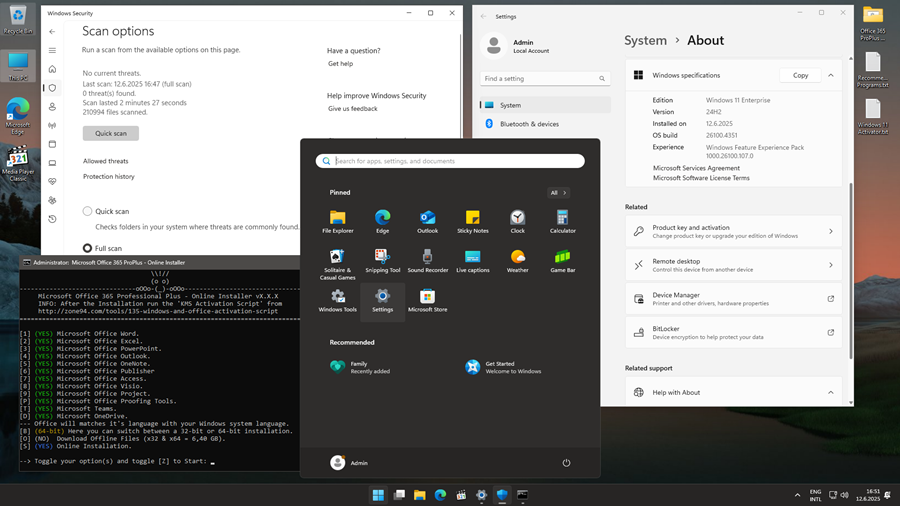
Task: Select System in Settings sidebar
Action: (545, 105)
